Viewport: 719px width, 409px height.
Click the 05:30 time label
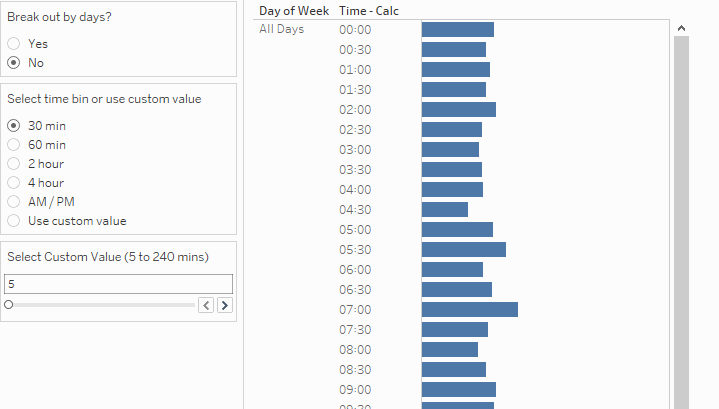pyautogui.click(x=355, y=250)
